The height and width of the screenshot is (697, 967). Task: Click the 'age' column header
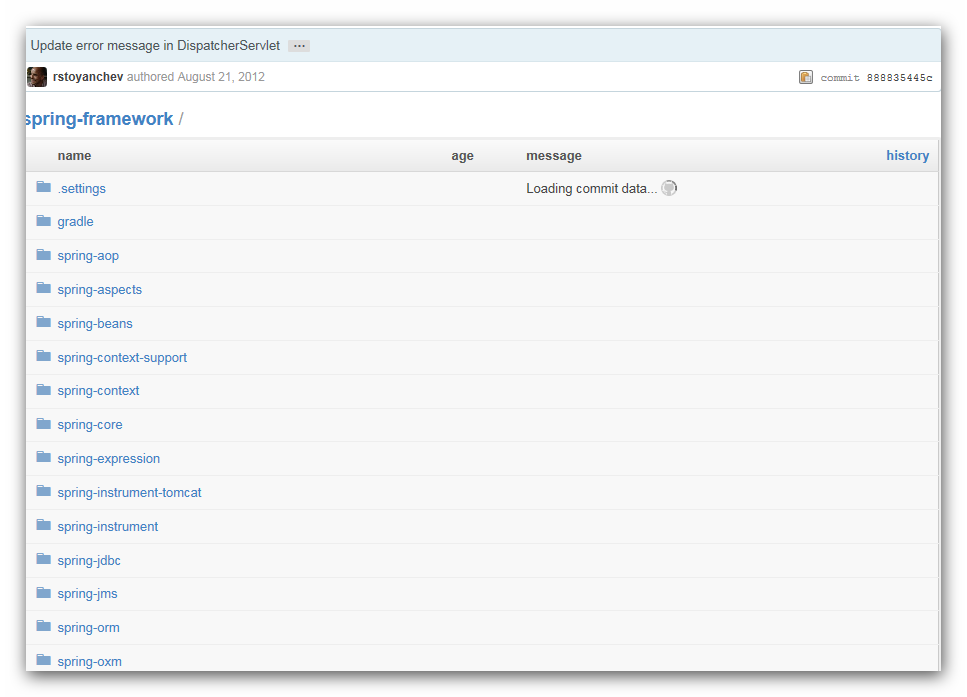pos(463,156)
